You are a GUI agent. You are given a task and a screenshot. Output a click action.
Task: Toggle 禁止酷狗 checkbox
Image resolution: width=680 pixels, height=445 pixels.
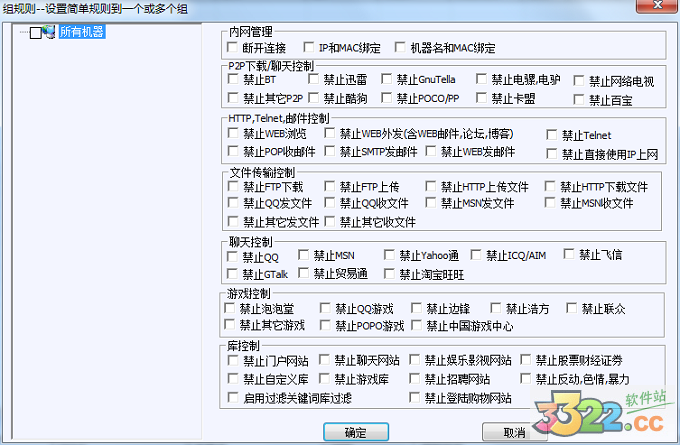tap(313, 98)
